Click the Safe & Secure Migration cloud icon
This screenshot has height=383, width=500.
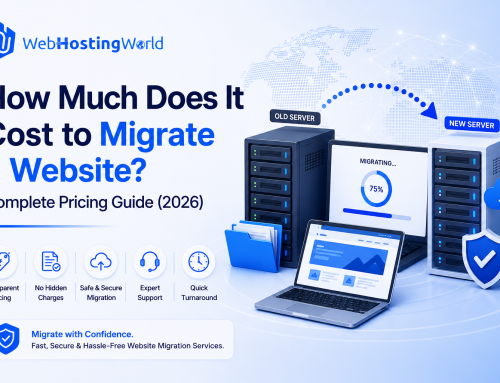click(101, 261)
